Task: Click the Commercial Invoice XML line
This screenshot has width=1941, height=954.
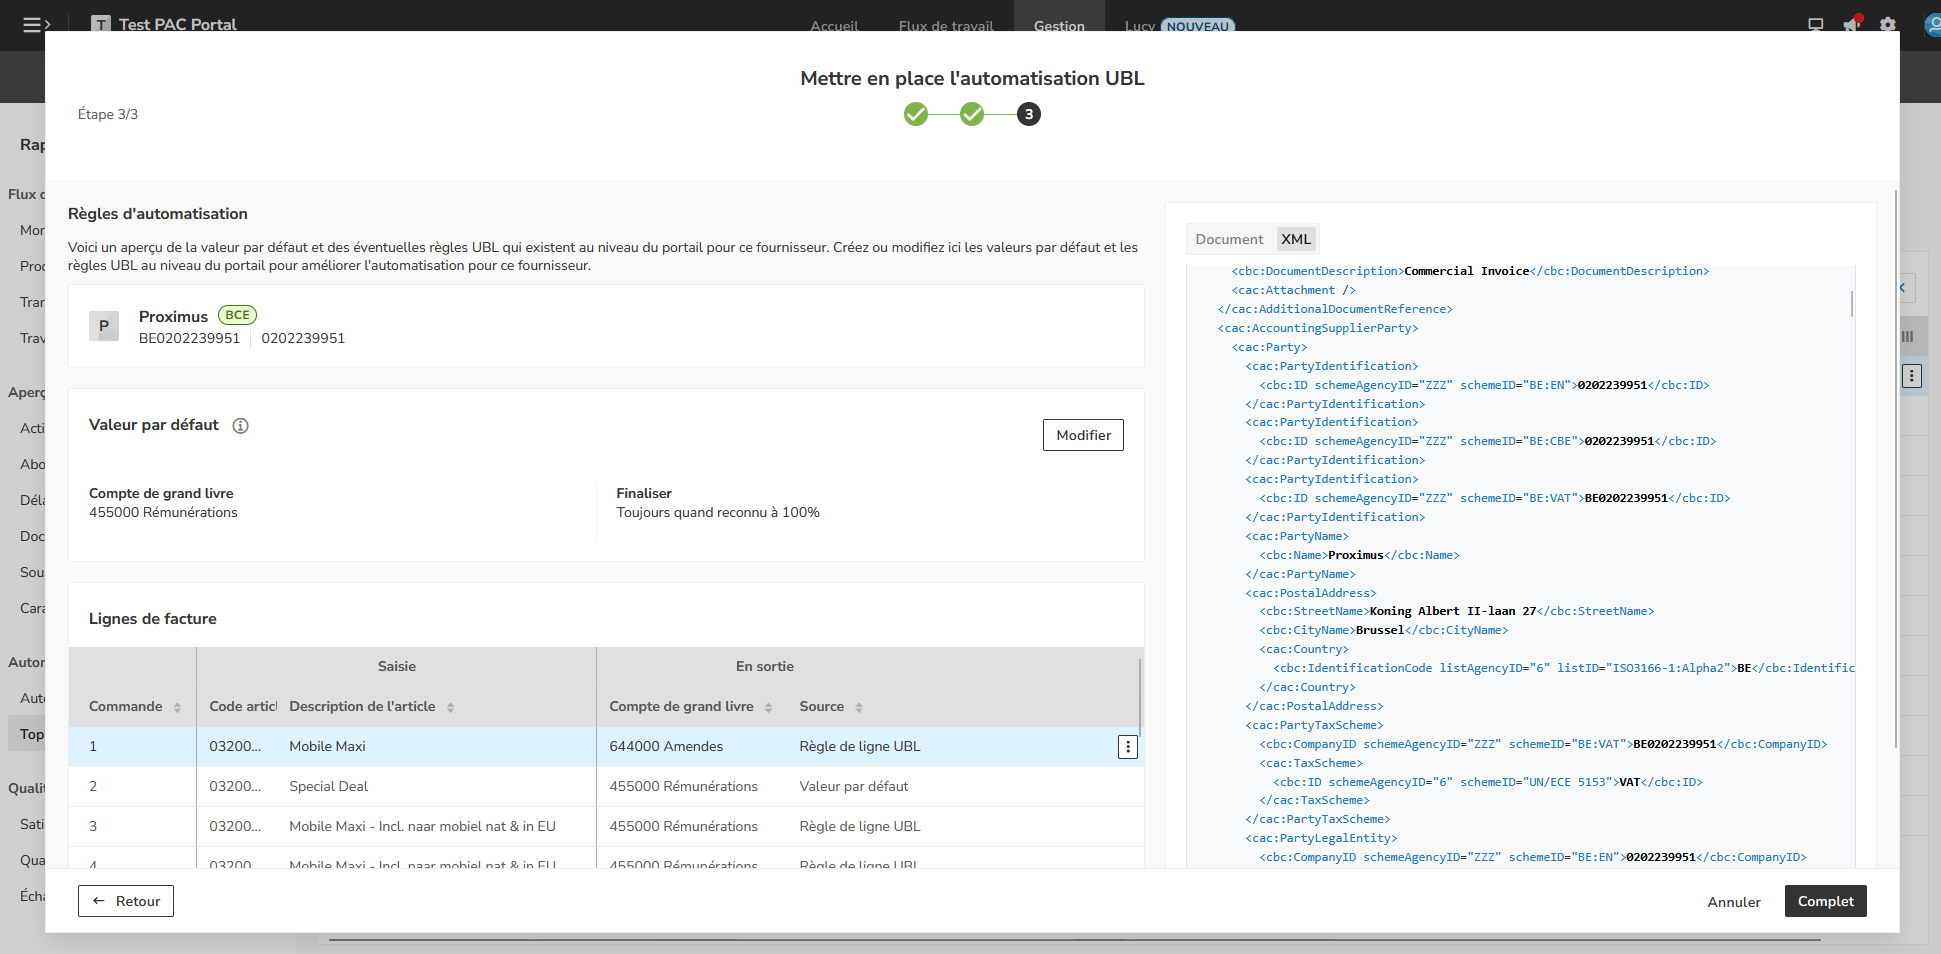Action: [1470, 271]
